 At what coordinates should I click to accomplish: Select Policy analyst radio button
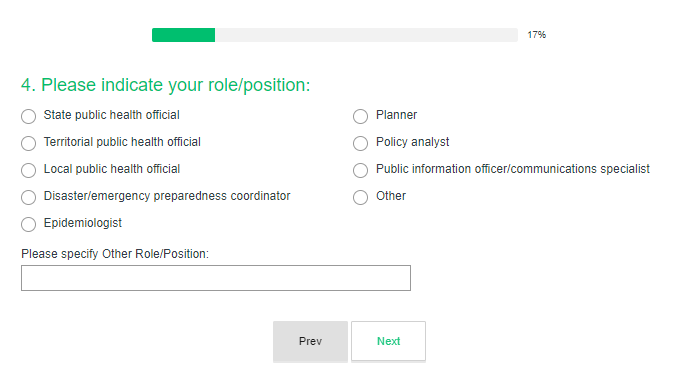click(360, 143)
